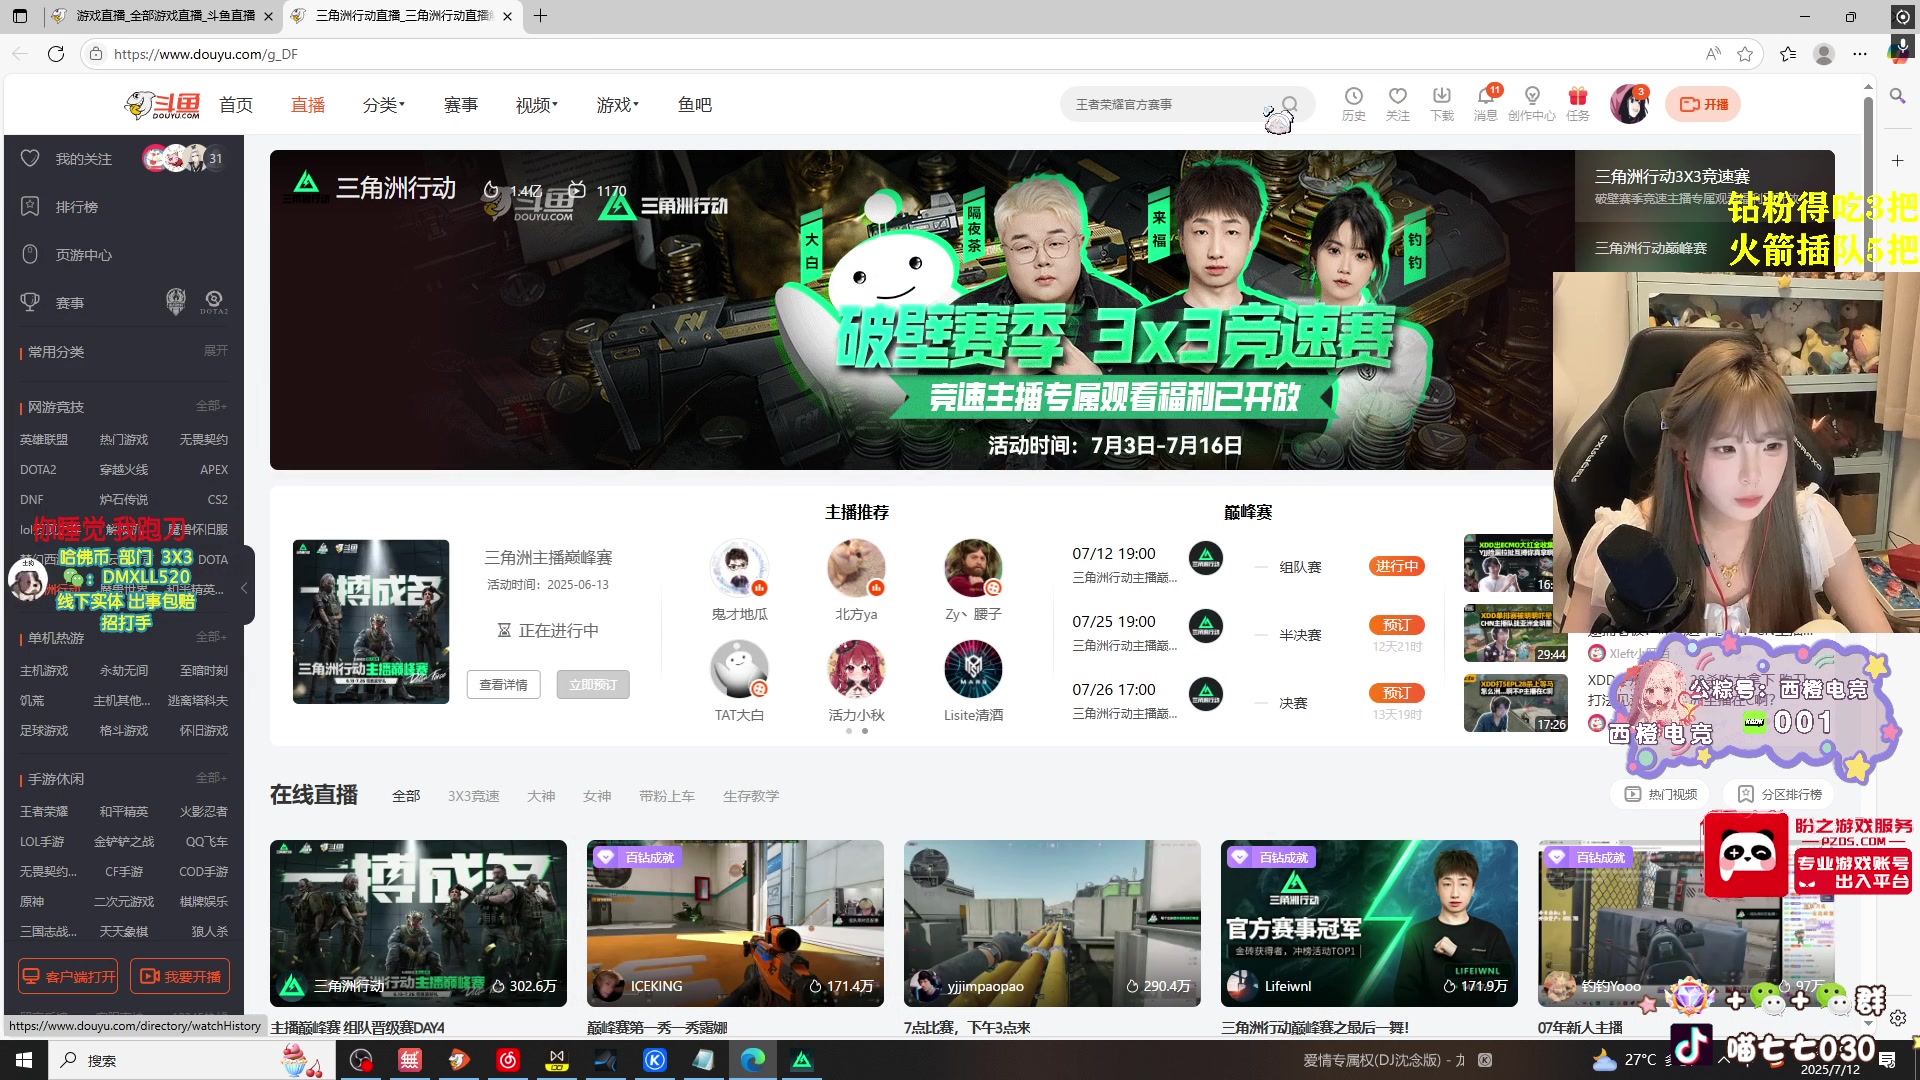Open 创作中心 lightbulb icon

click(1531, 103)
